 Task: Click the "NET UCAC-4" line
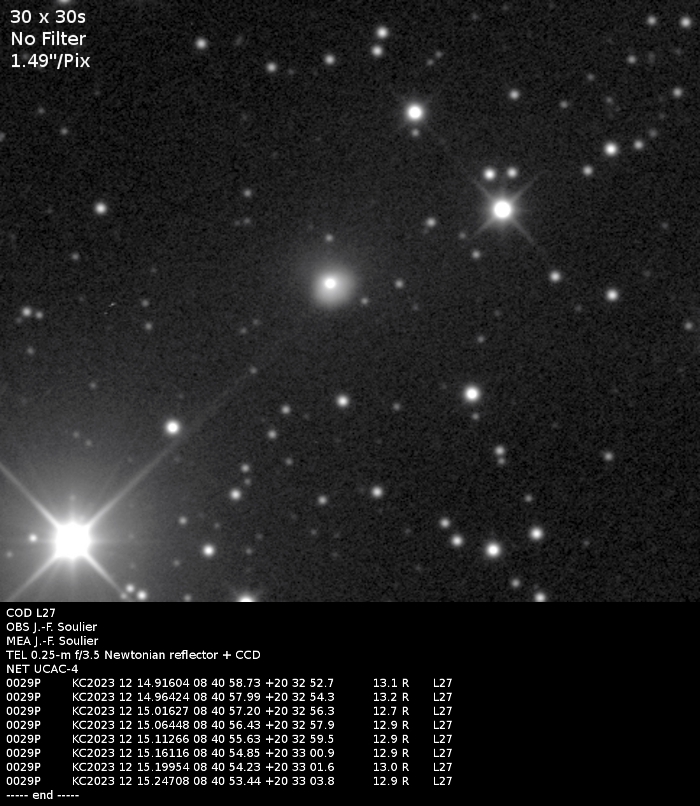(42, 669)
